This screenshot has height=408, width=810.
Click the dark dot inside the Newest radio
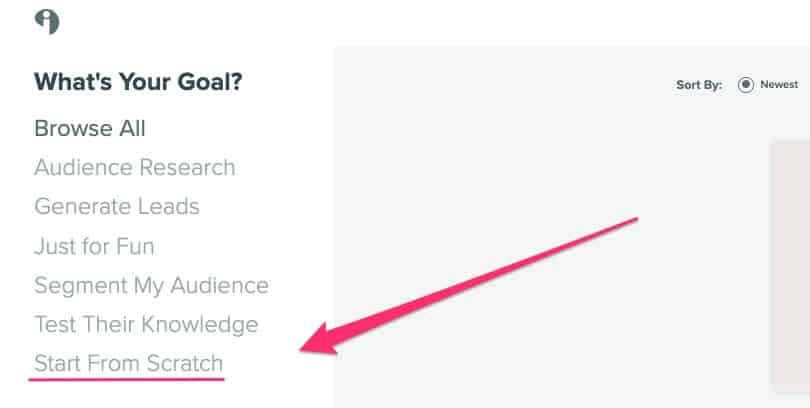[x=745, y=85]
